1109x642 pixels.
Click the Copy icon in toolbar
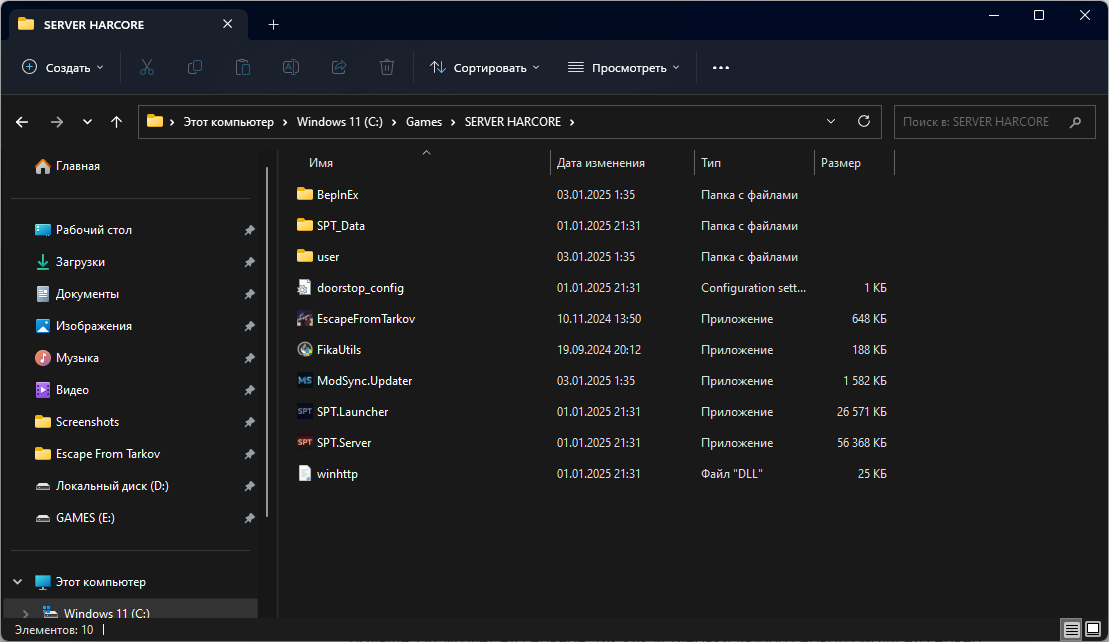pos(194,67)
